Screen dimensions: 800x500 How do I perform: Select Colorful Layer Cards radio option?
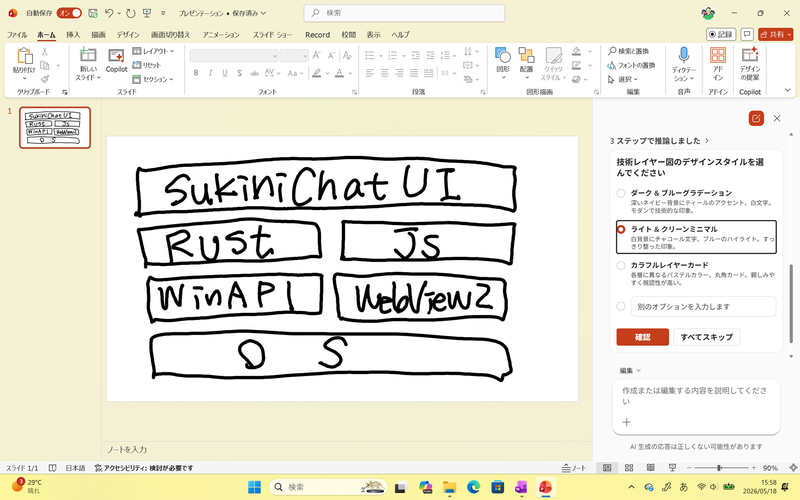pyautogui.click(x=621, y=265)
